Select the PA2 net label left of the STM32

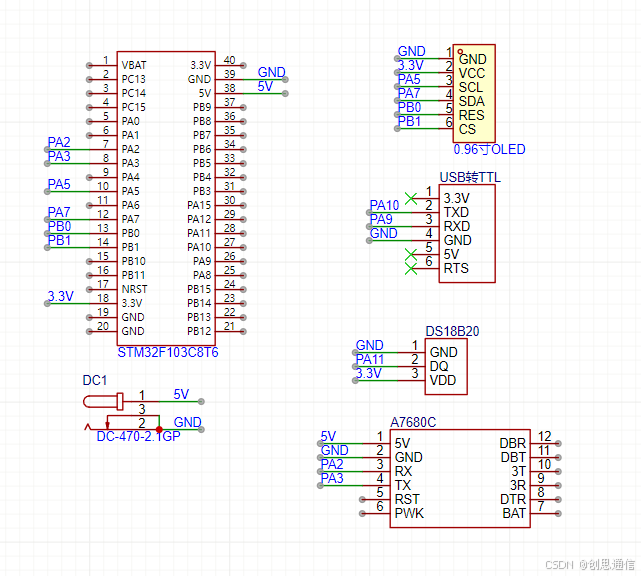pos(59,142)
